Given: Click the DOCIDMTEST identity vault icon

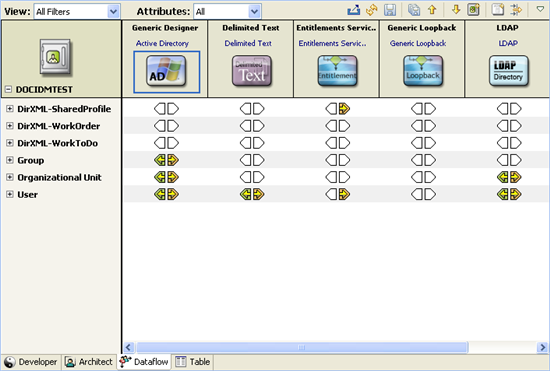Looking at the screenshot, I should (x=55, y=57).
